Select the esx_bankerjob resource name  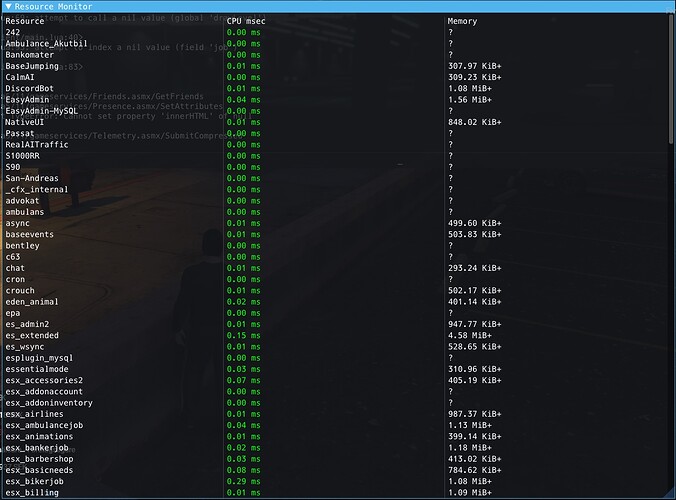coord(37,448)
